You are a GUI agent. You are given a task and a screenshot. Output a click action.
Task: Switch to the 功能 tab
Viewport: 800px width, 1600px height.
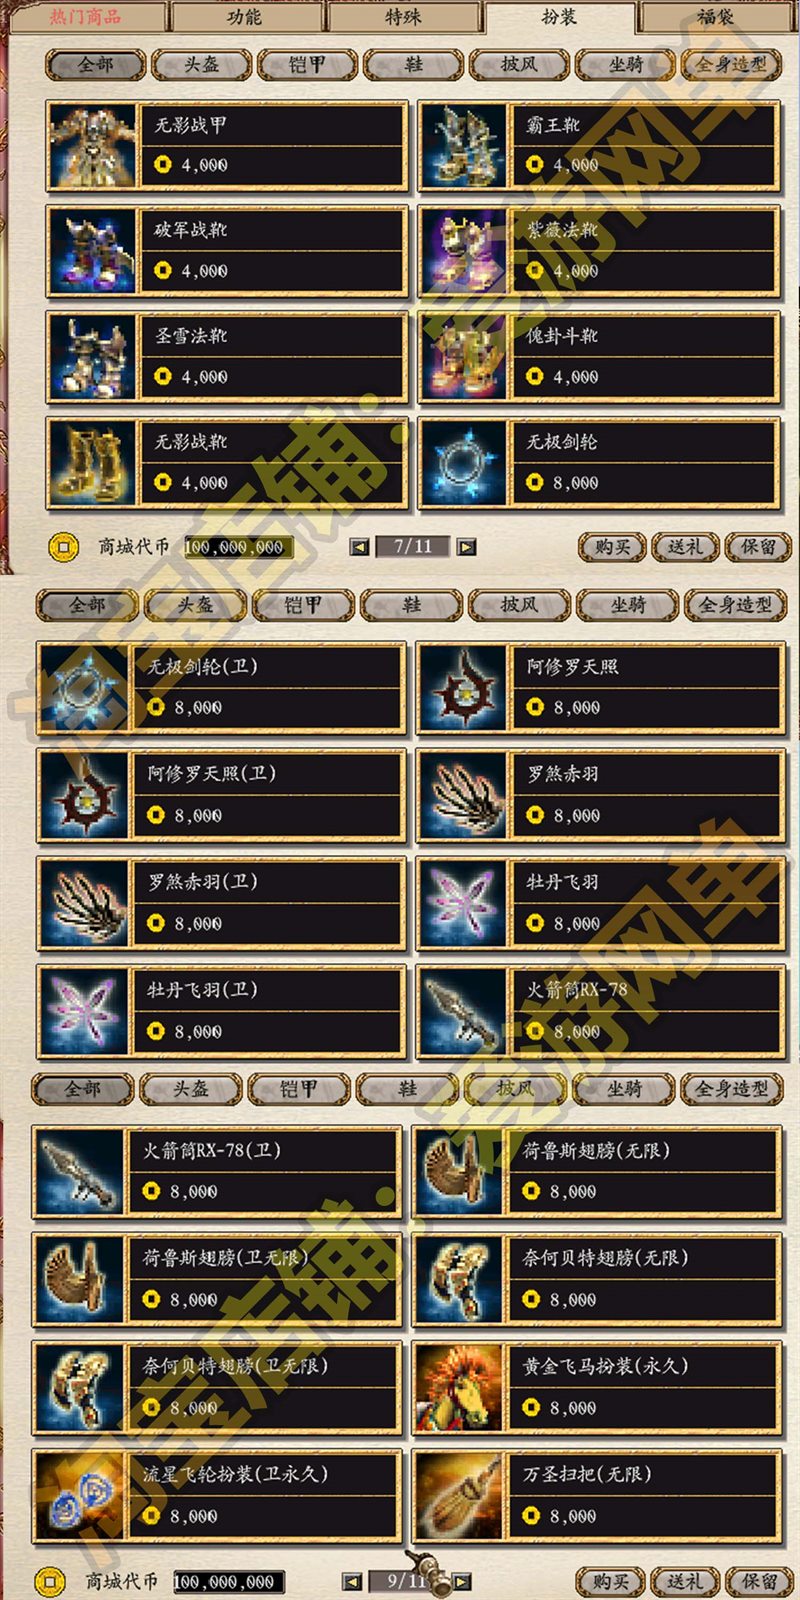[x=244, y=17]
